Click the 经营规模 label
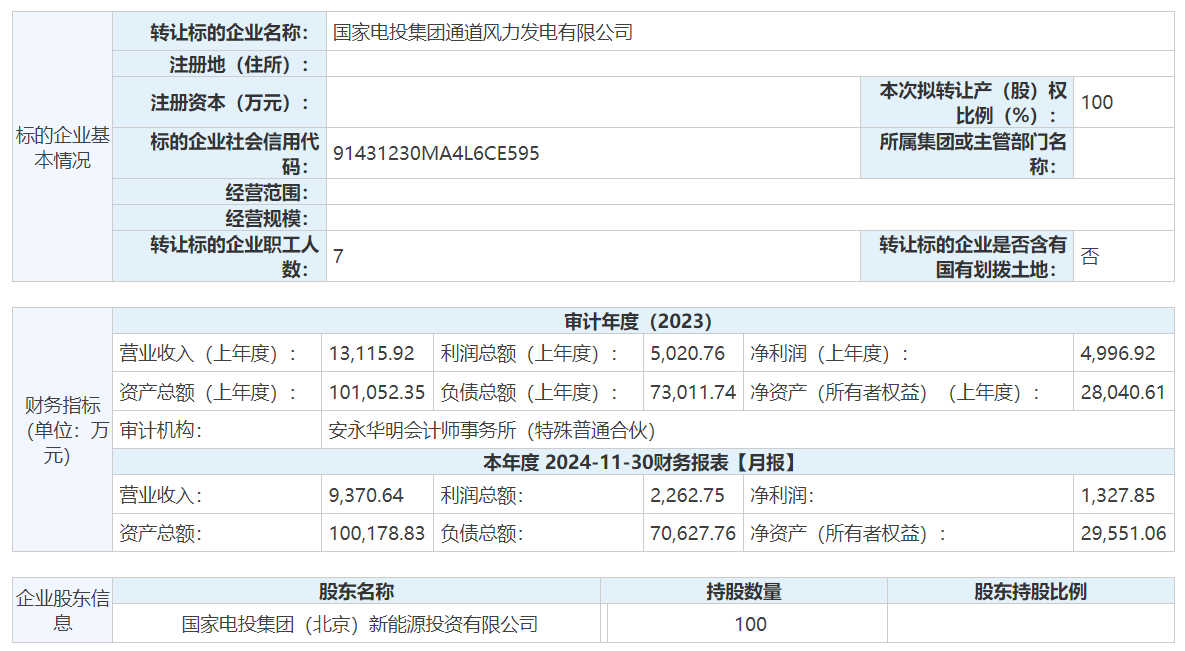 pos(267,219)
